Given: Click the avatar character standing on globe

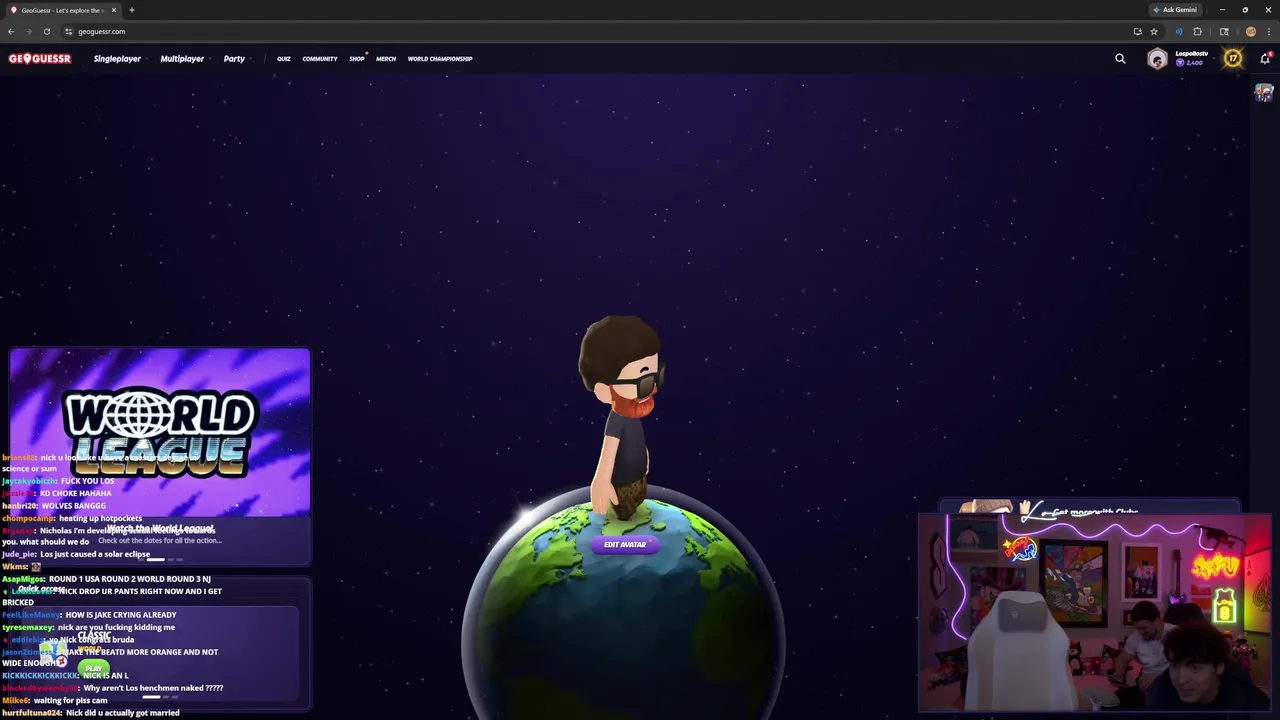Looking at the screenshot, I should (x=621, y=420).
